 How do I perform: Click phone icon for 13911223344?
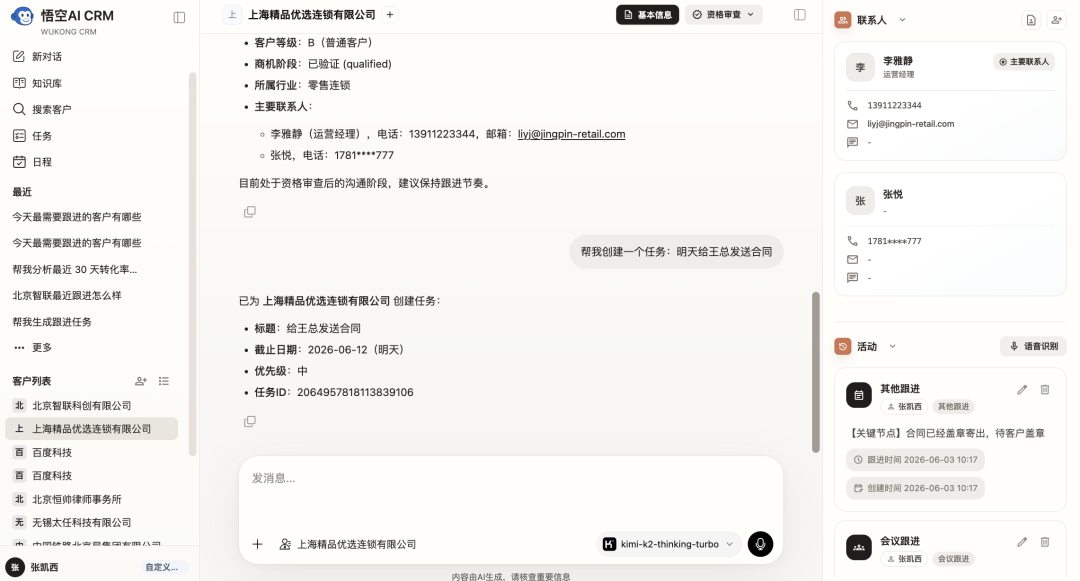point(853,105)
